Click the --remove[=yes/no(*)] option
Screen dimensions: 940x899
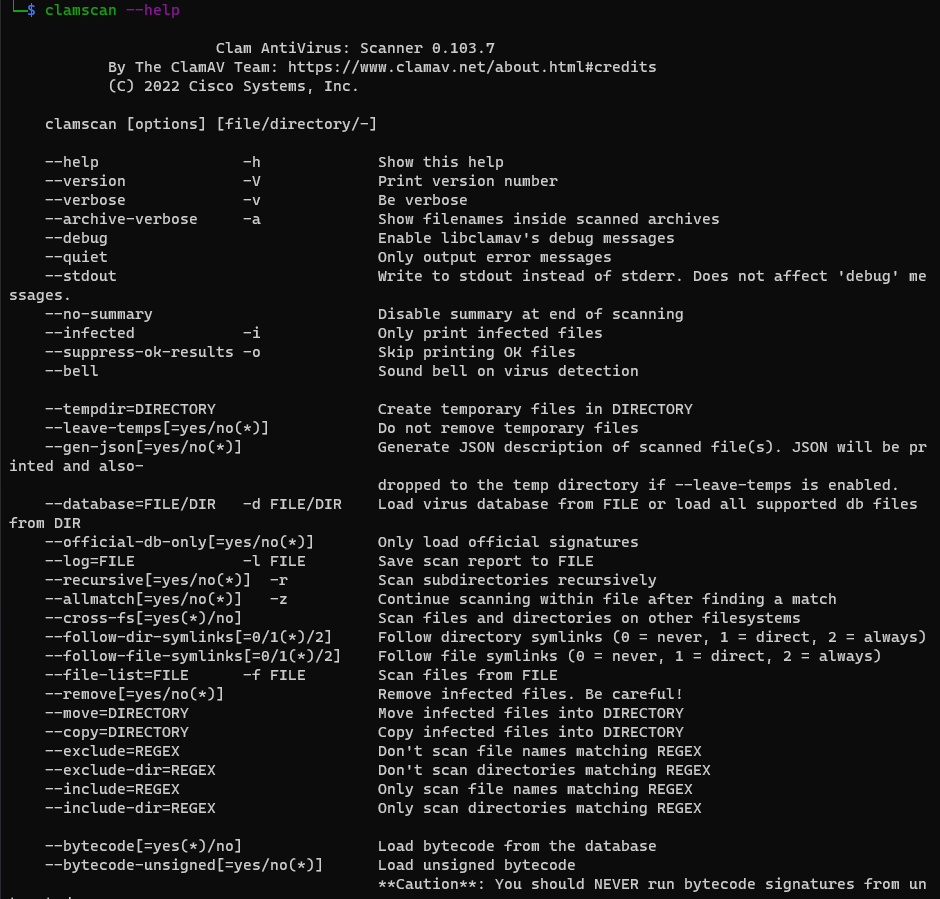coord(134,694)
